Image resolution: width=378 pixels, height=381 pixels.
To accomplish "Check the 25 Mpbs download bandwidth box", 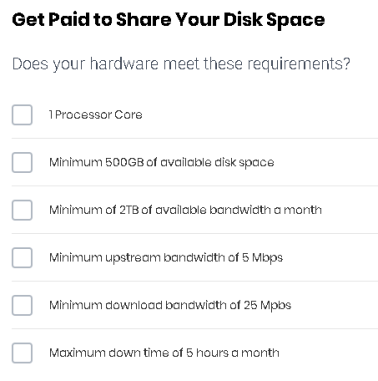I will pyautogui.click(x=22, y=305).
